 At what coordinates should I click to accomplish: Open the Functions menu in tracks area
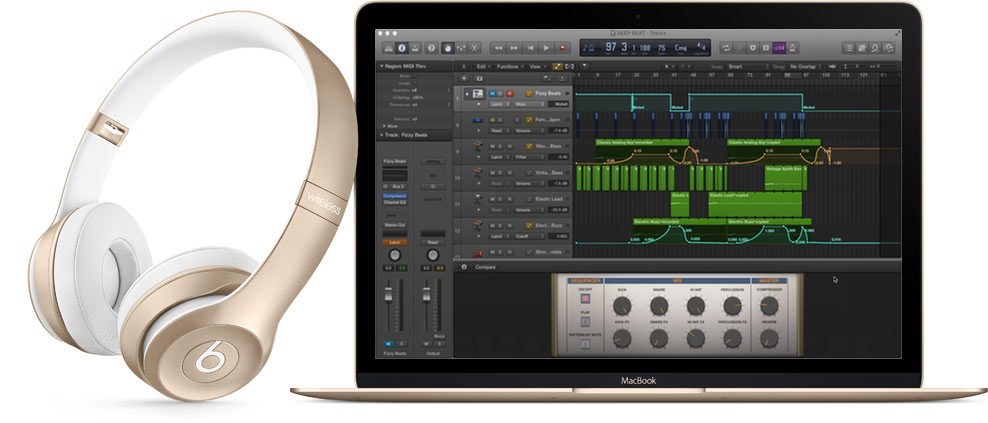tap(509, 66)
